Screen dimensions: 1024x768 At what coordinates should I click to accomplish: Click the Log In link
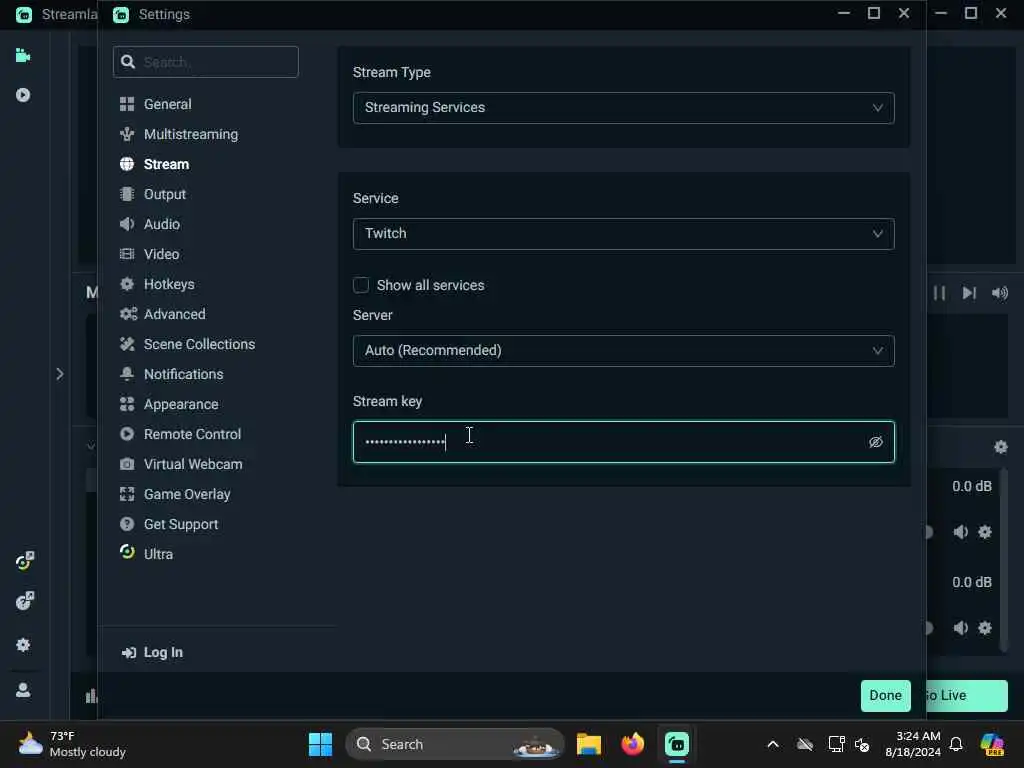pos(152,653)
